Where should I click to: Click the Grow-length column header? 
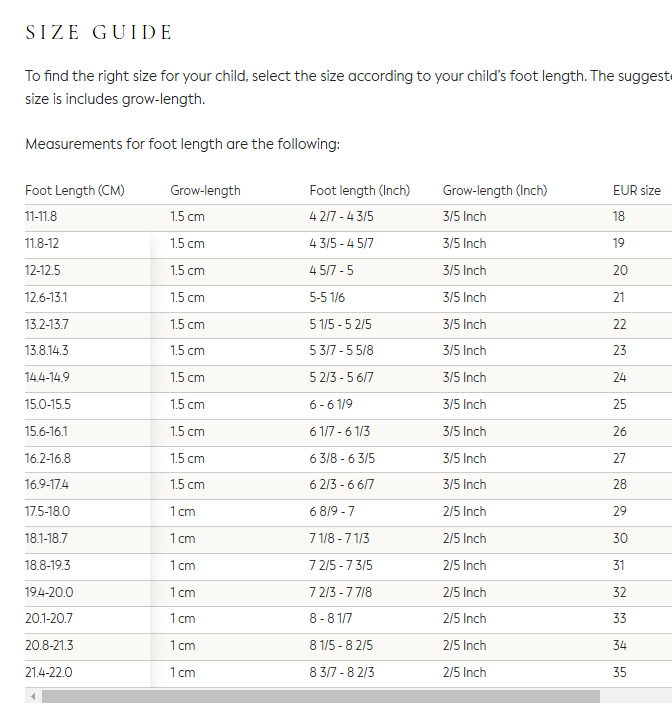[x=205, y=190]
